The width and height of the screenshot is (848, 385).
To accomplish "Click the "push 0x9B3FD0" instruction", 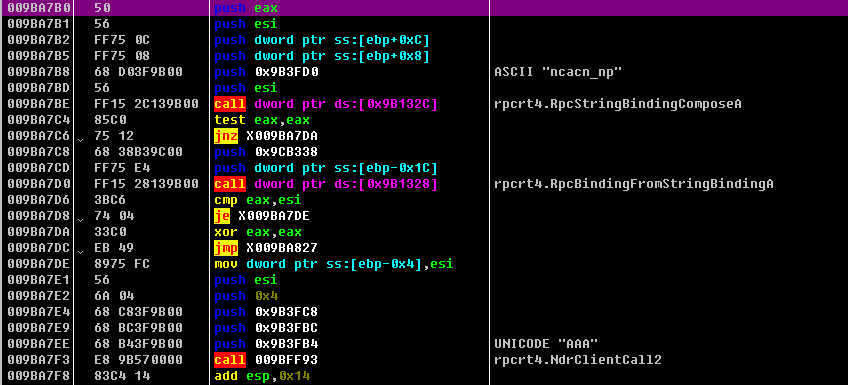I will pyautogui.click(x=267, y=72).
